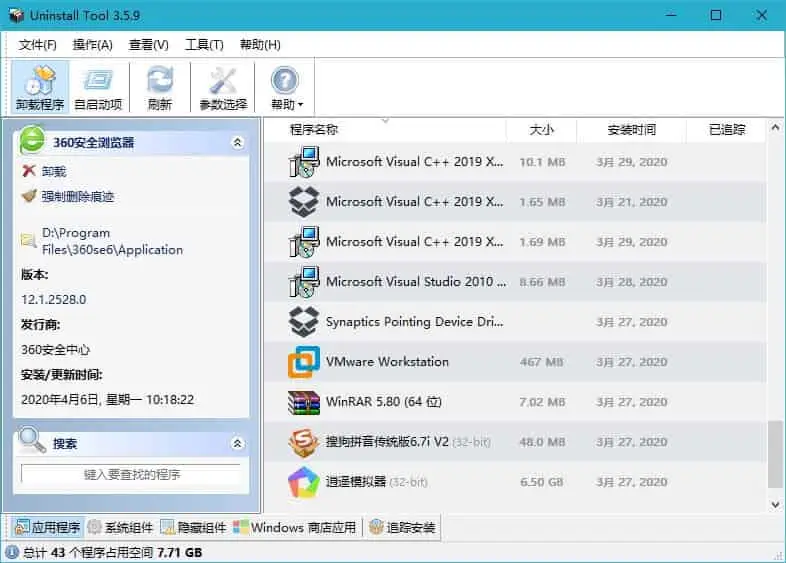786x563 pixels.
Task: Click the magnifier icon in 搜索 panel
Action: coord(32,439)
